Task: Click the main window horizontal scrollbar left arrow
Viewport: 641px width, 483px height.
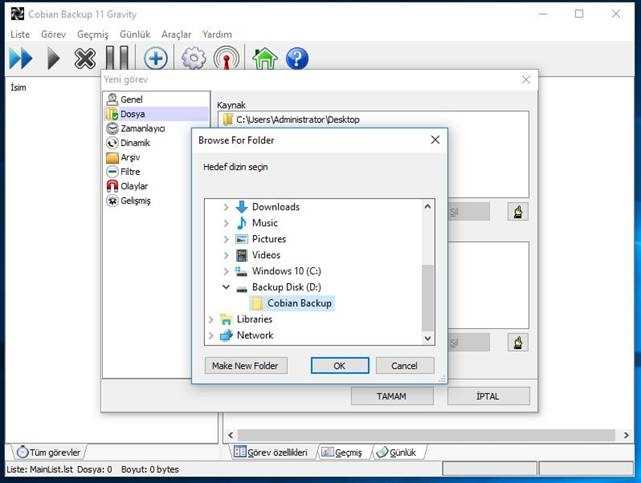Action: [x=231, y=435]
